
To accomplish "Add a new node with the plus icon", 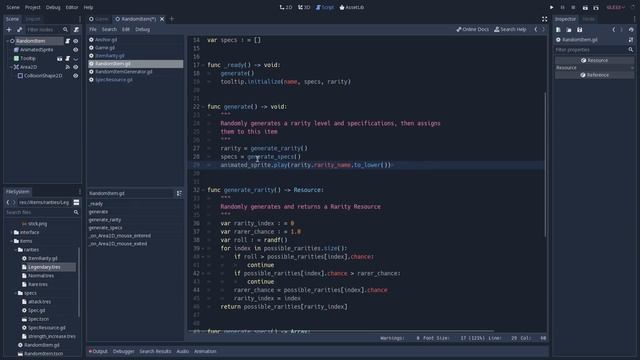I will pos(9,29).
